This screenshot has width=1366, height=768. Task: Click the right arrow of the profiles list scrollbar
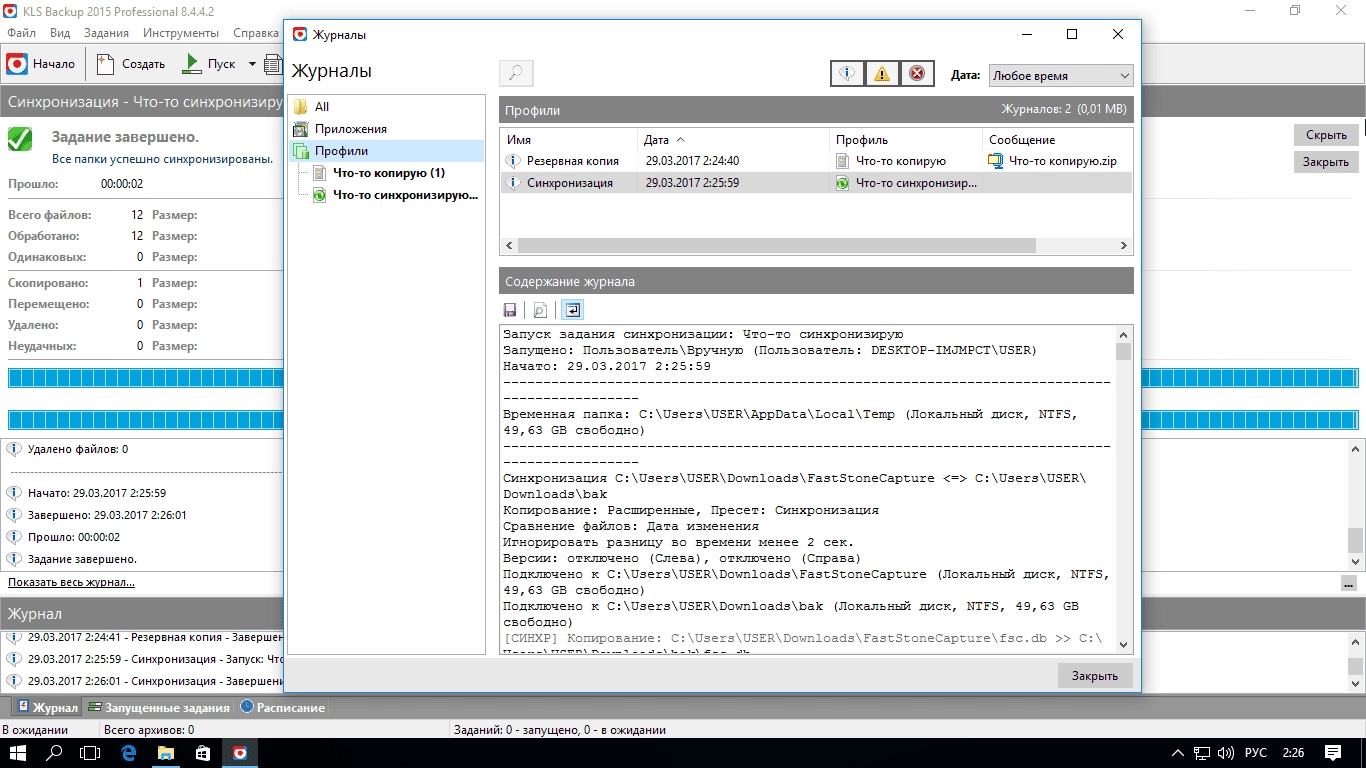pos(1124,245)
